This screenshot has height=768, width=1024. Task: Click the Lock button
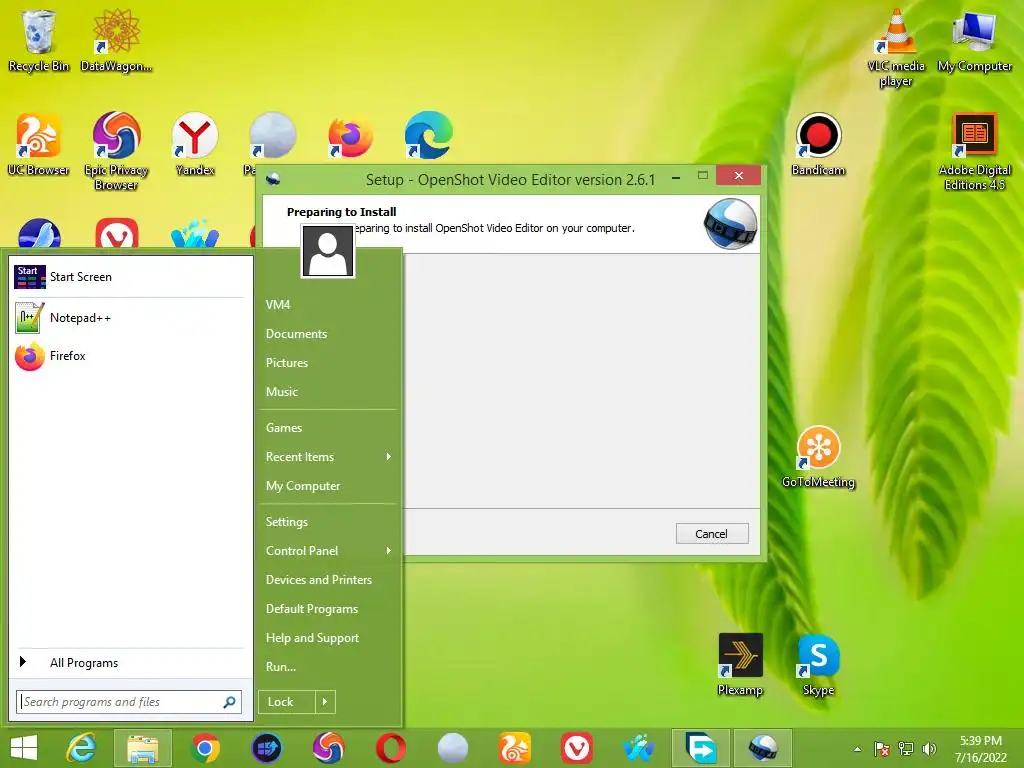tap(287, 702)
